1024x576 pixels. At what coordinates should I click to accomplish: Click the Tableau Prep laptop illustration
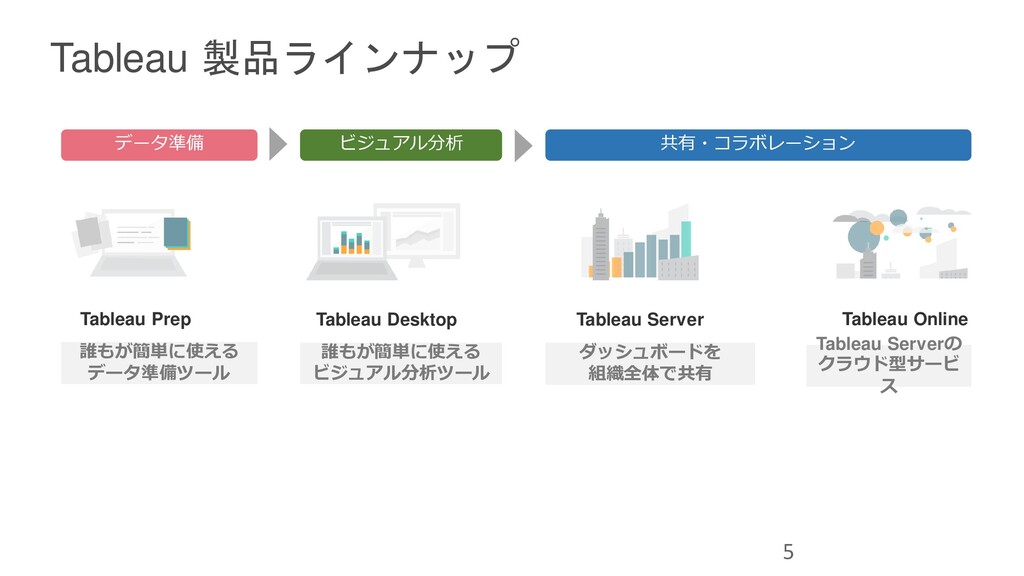(x=132, y=243)
